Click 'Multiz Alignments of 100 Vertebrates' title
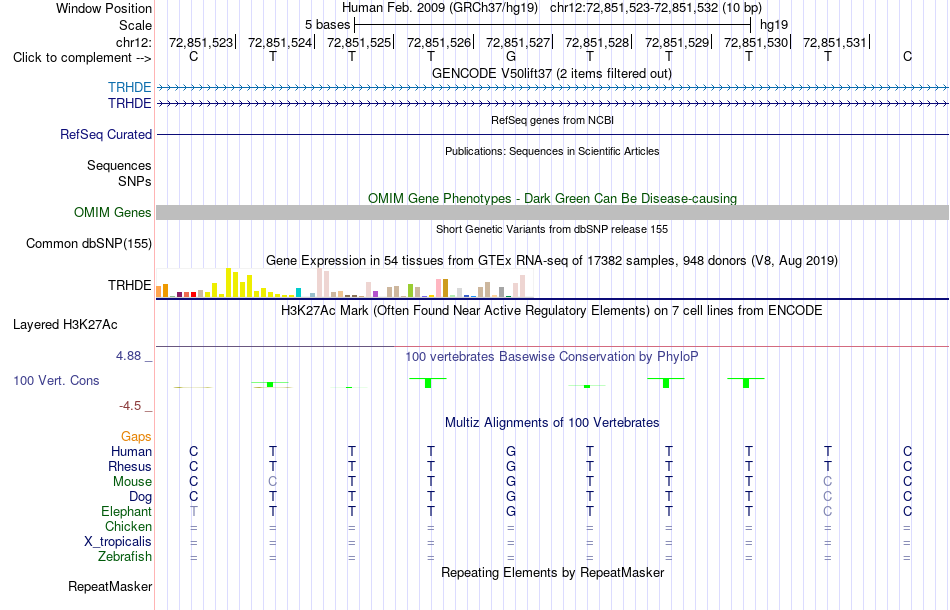Viewport: 950px width, 610px height. coord(552,422)
